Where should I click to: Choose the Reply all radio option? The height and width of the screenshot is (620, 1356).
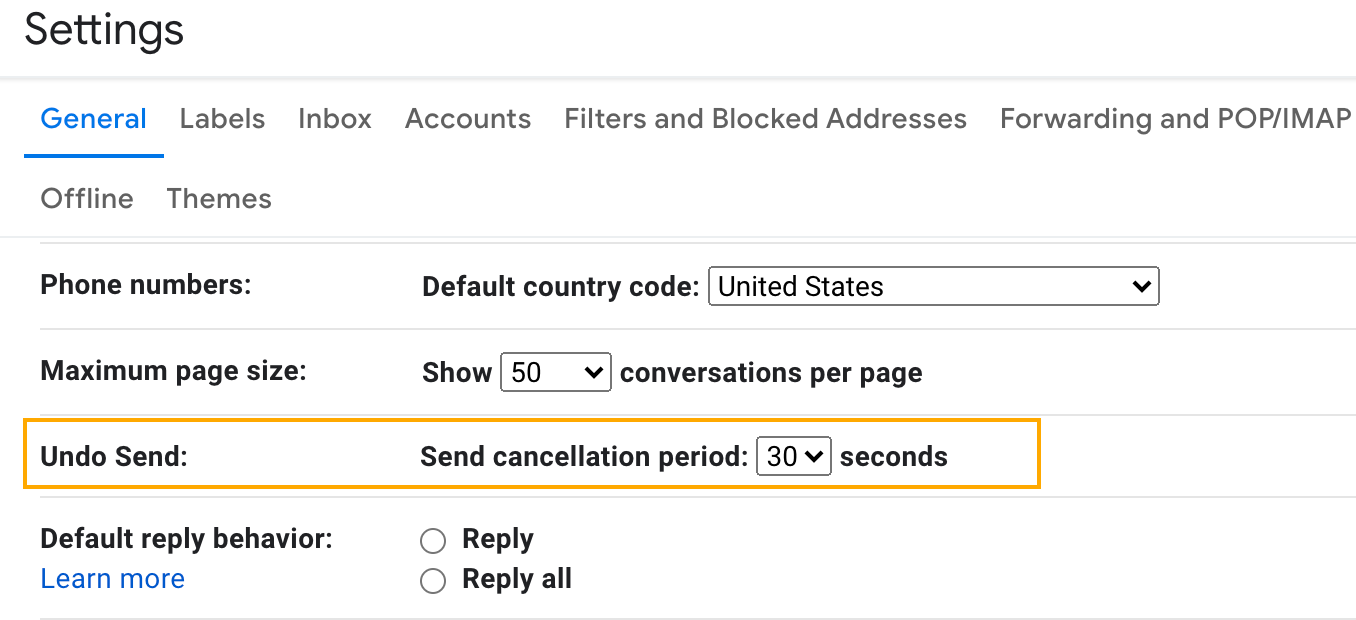(433, 581)
